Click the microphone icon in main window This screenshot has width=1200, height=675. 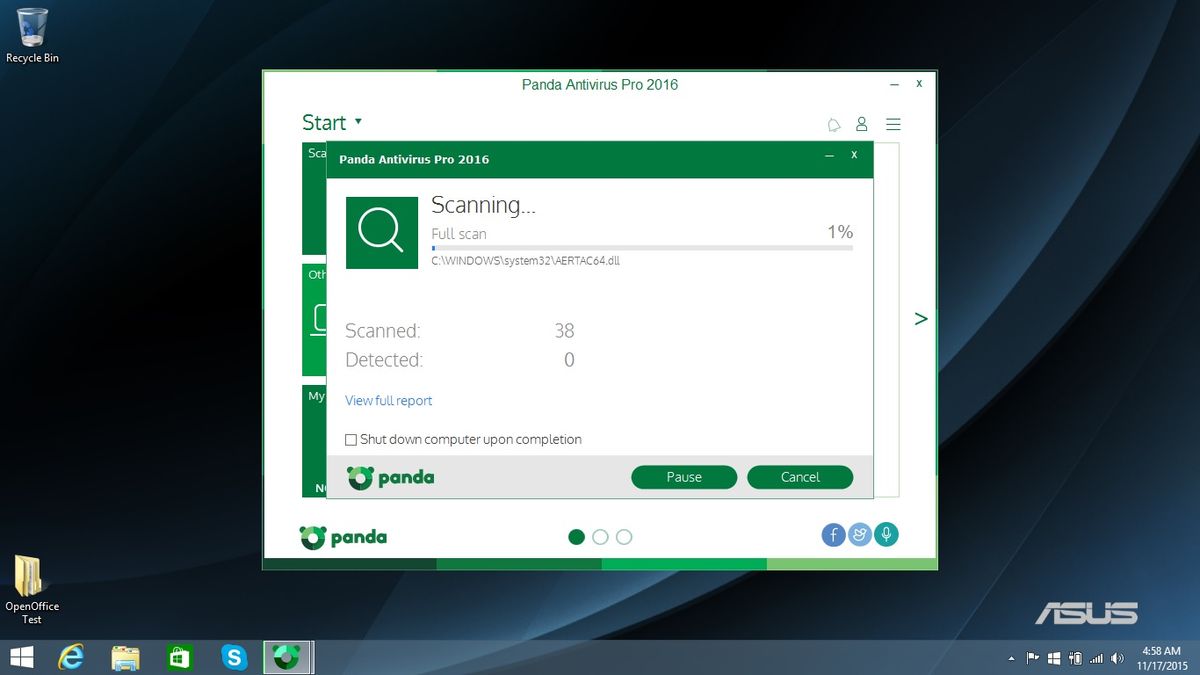click(885, 535)
